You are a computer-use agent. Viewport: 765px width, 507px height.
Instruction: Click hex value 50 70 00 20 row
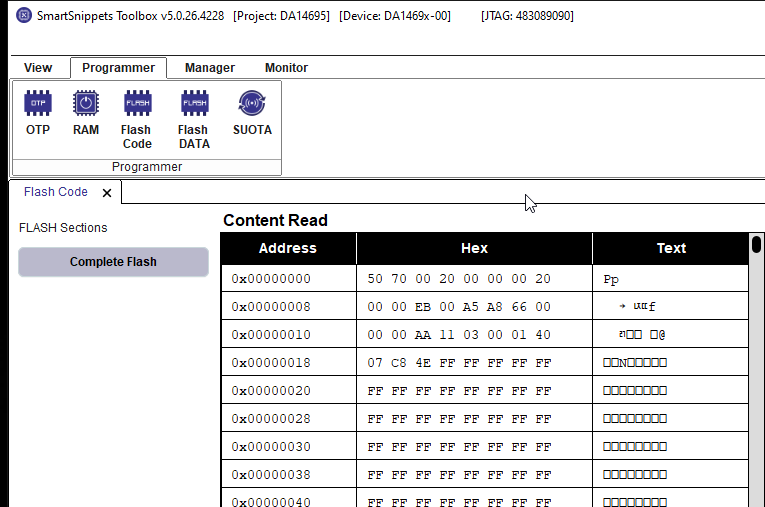coord(474,279)
